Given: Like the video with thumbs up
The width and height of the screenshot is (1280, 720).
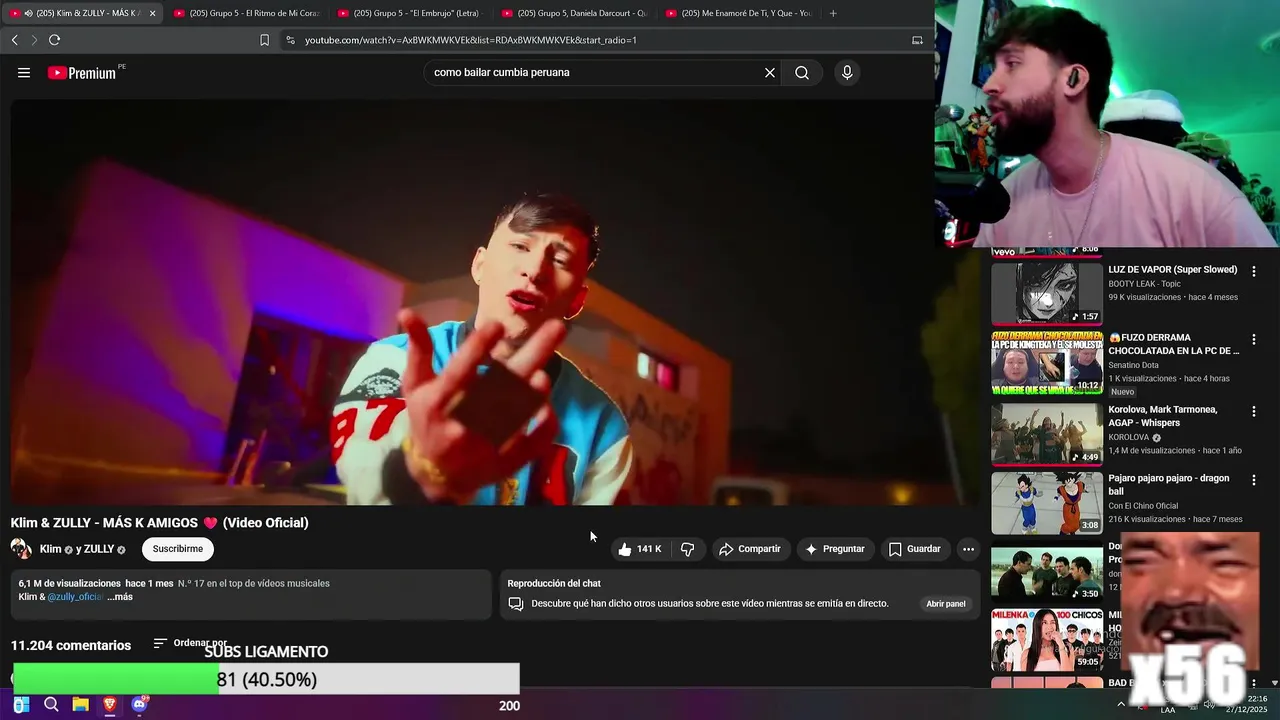Looking at the screenshot, I should tap(640, 549).
